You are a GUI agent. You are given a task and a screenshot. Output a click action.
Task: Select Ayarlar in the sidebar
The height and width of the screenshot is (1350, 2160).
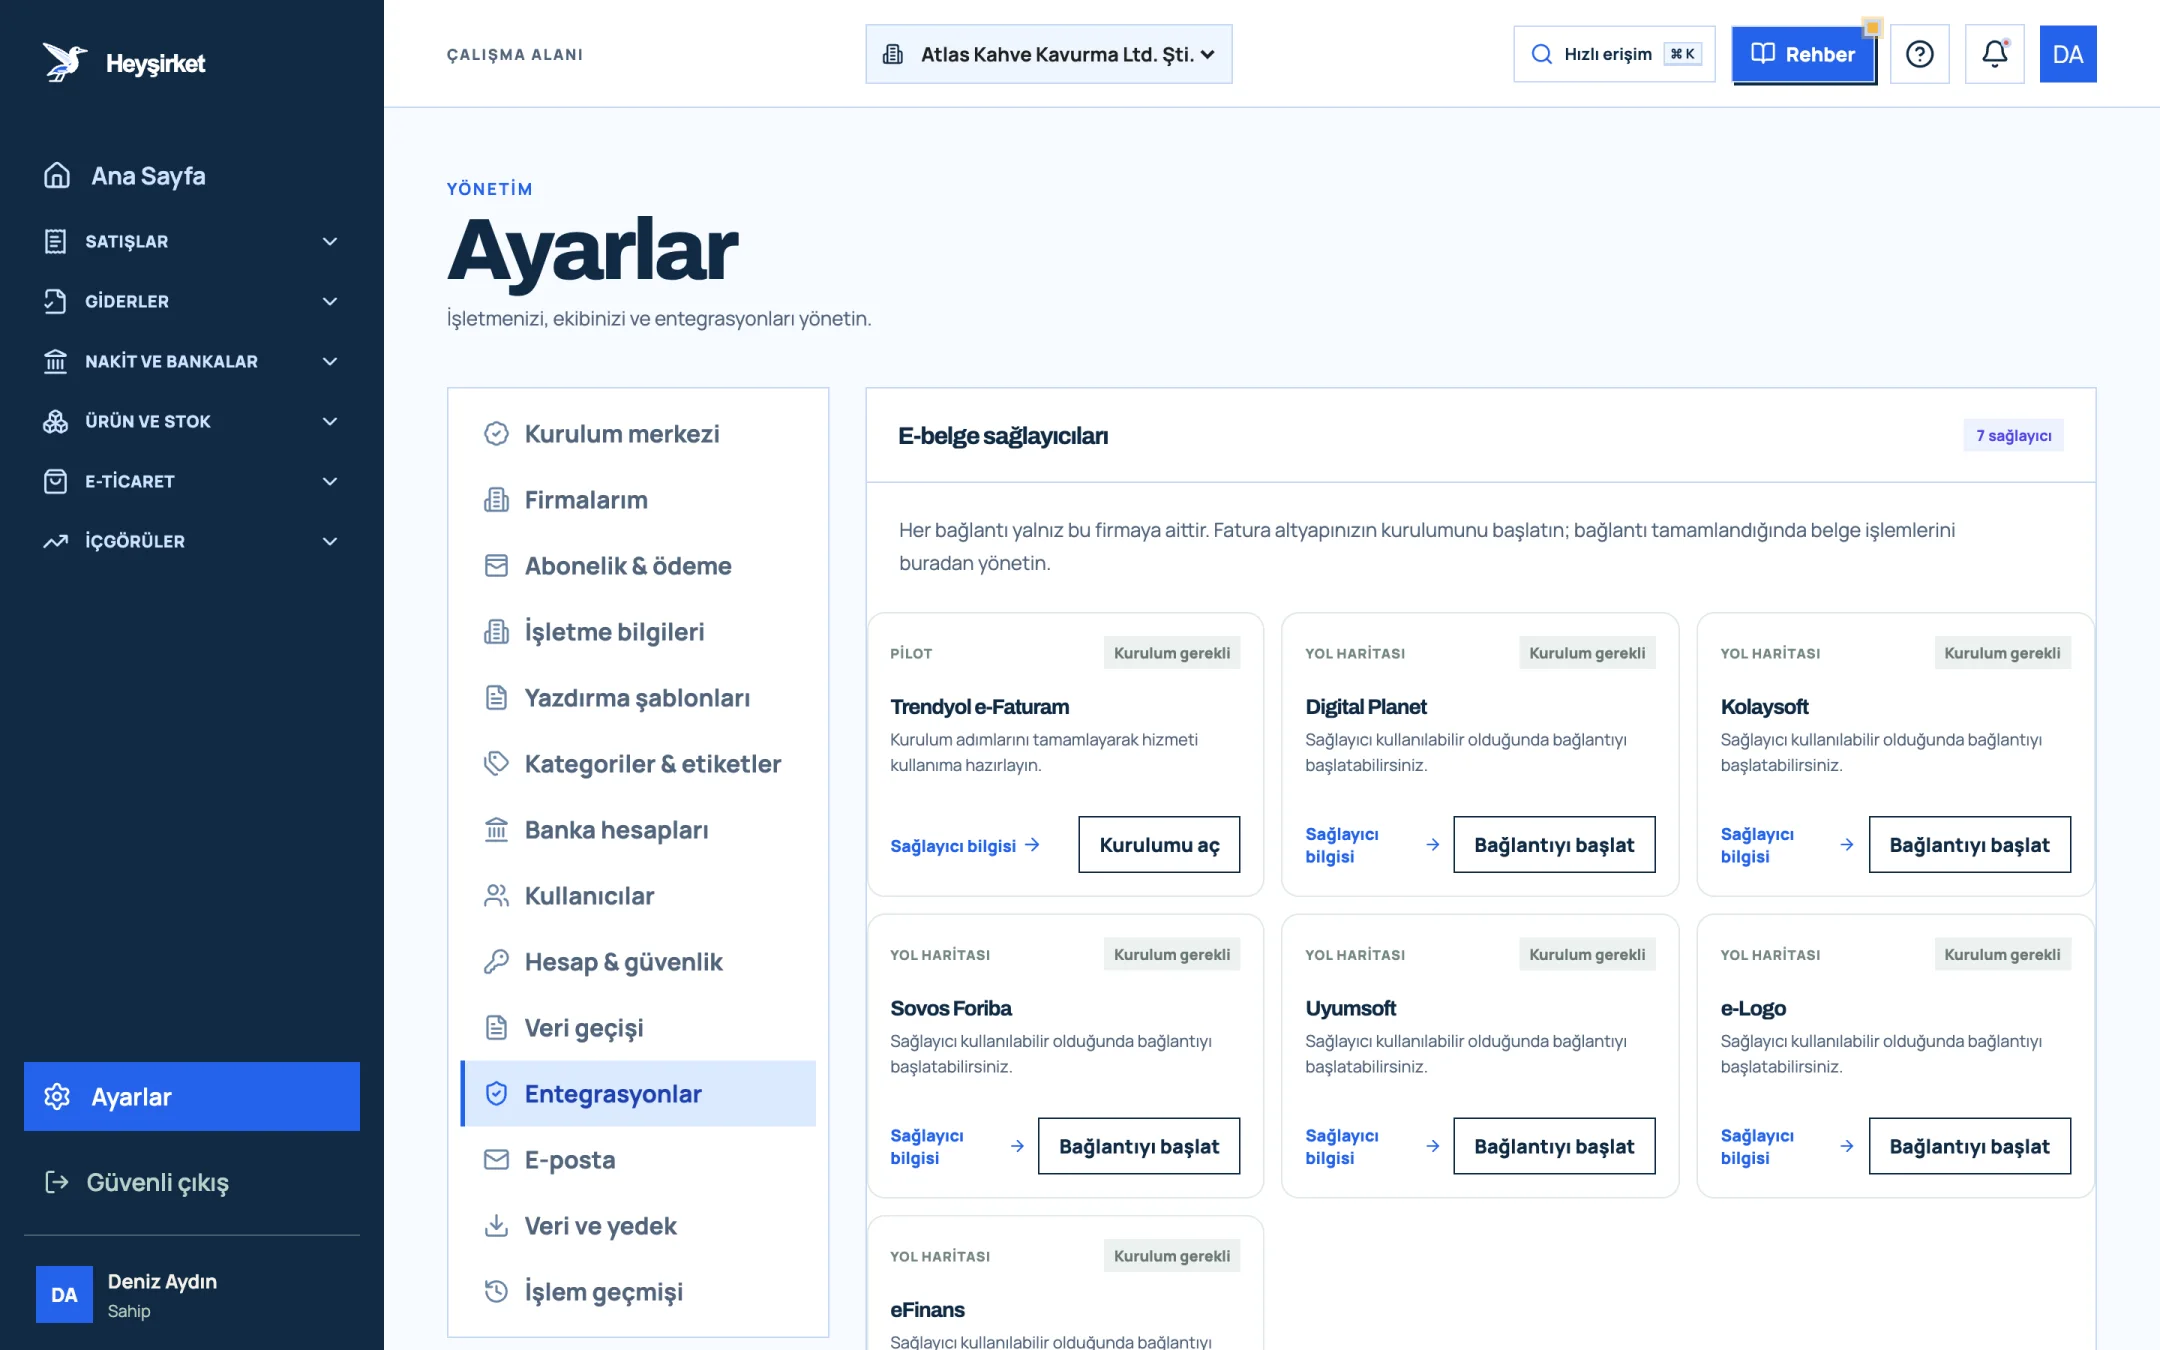click(192, 1097)
